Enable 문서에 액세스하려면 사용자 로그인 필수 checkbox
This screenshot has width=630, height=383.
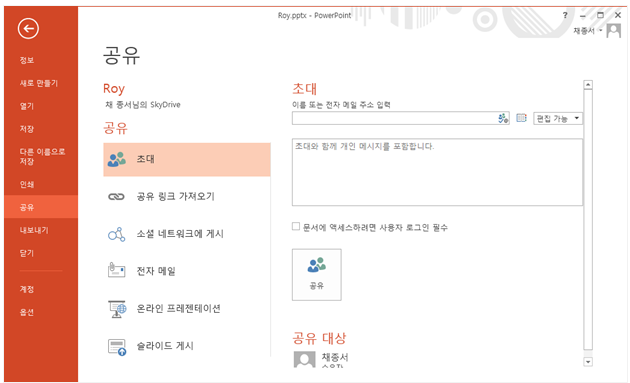click(x=296, y=227)
